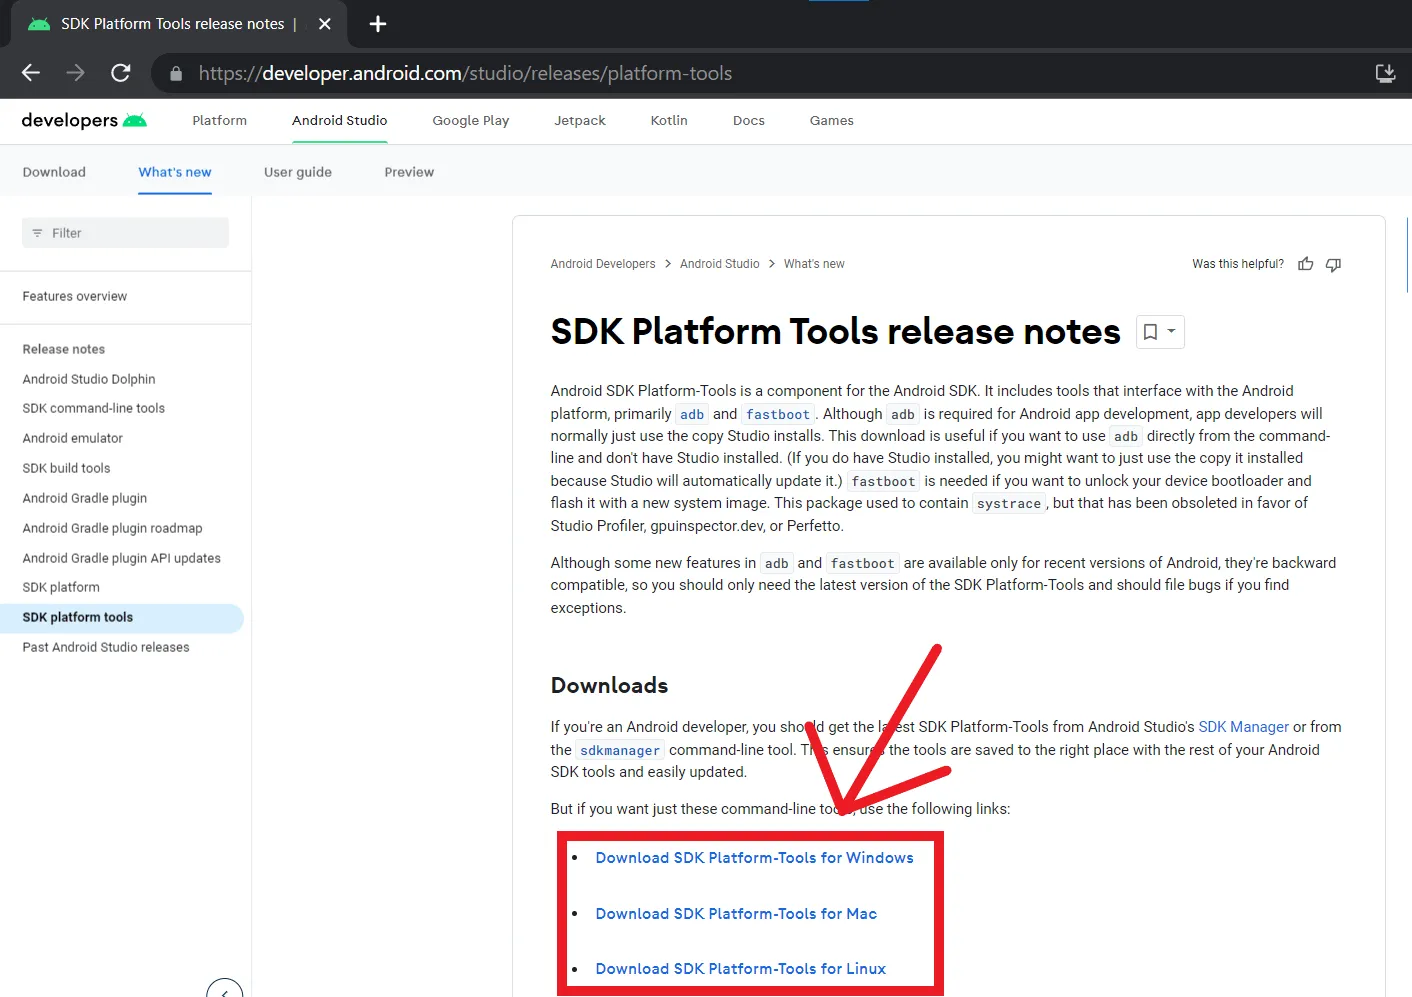Click the Android developers logo

click(84, 120)
